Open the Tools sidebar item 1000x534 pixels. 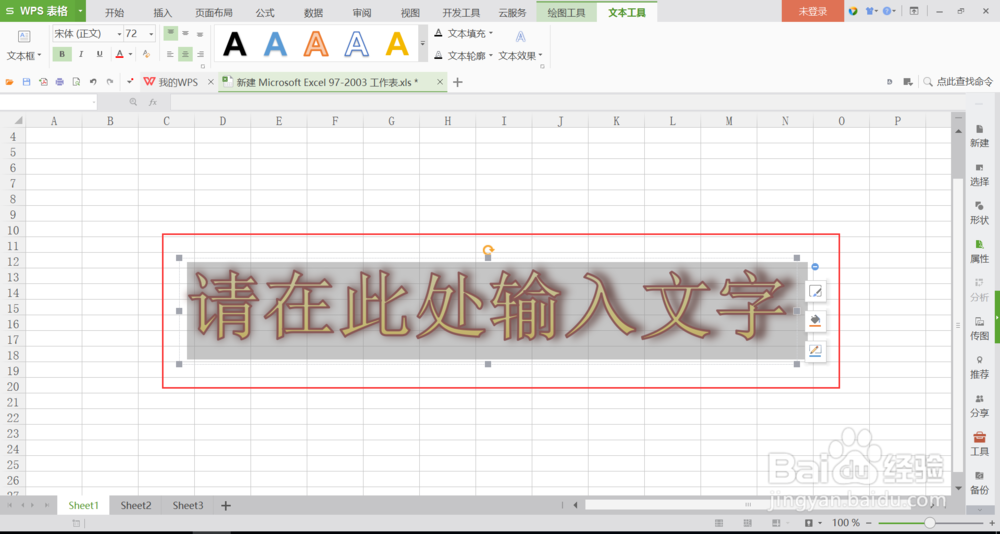pyautogui.click(x=980, y=445)
